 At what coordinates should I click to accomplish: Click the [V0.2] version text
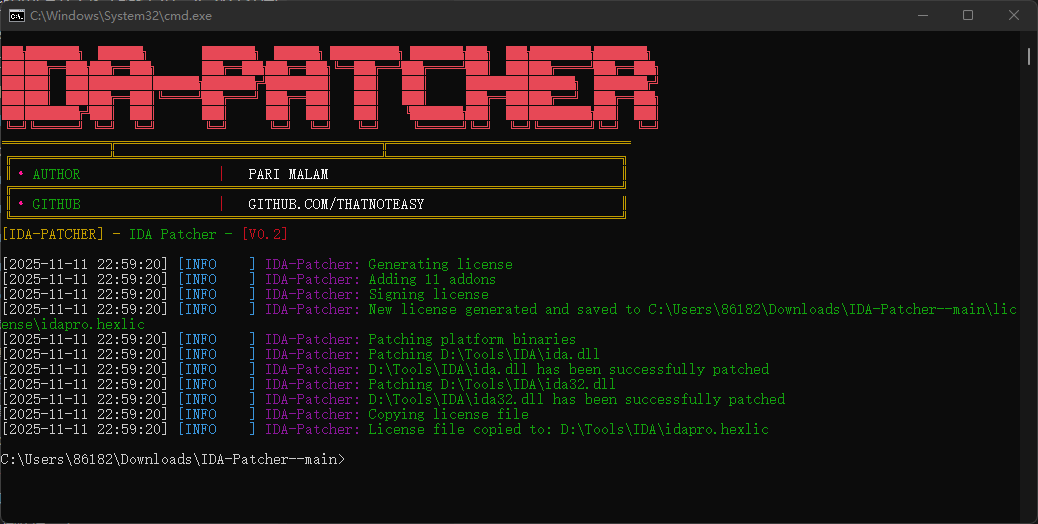click(x=265, y=234)
